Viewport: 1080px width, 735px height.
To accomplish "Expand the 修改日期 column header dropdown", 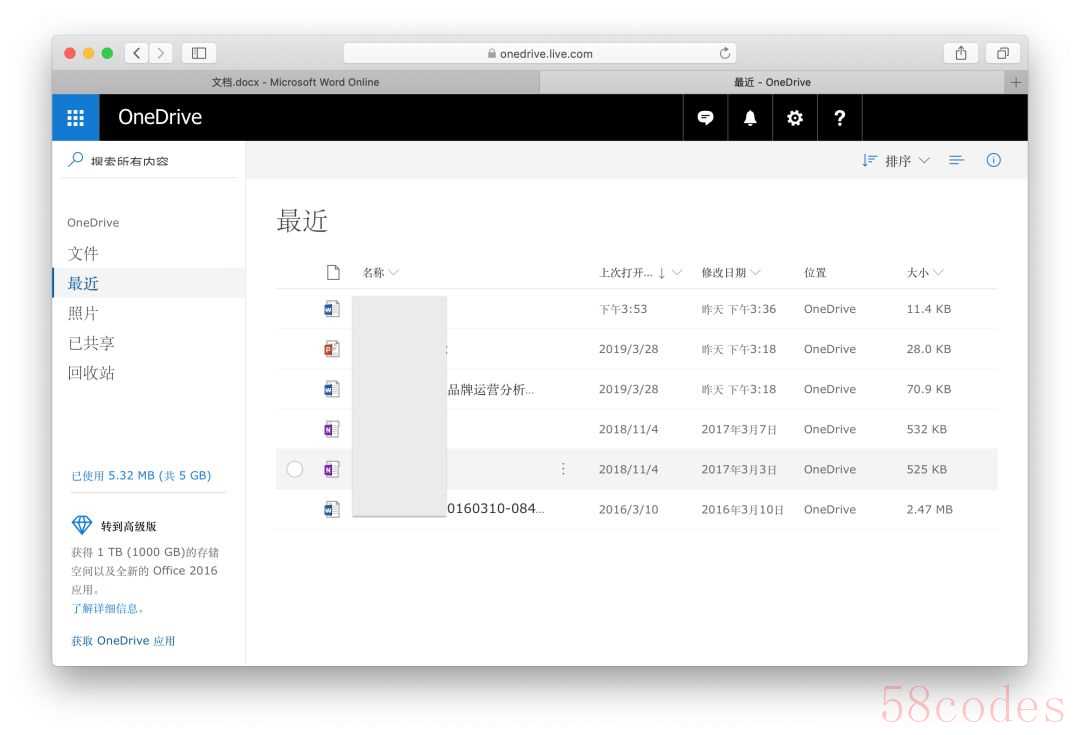I will pyautogui.click(x=756, y=273).
